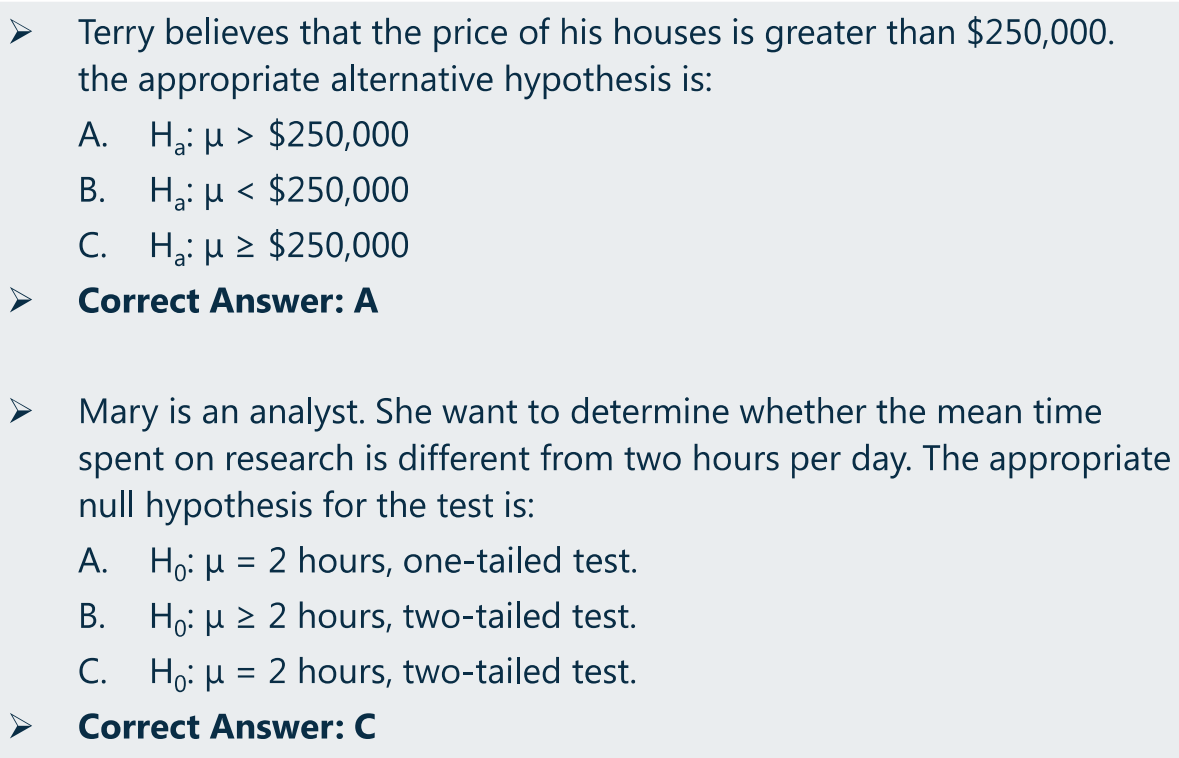1179x758 pixels.
Task: Click the line 'Terry believes that the price'
Action: [596, 33]
